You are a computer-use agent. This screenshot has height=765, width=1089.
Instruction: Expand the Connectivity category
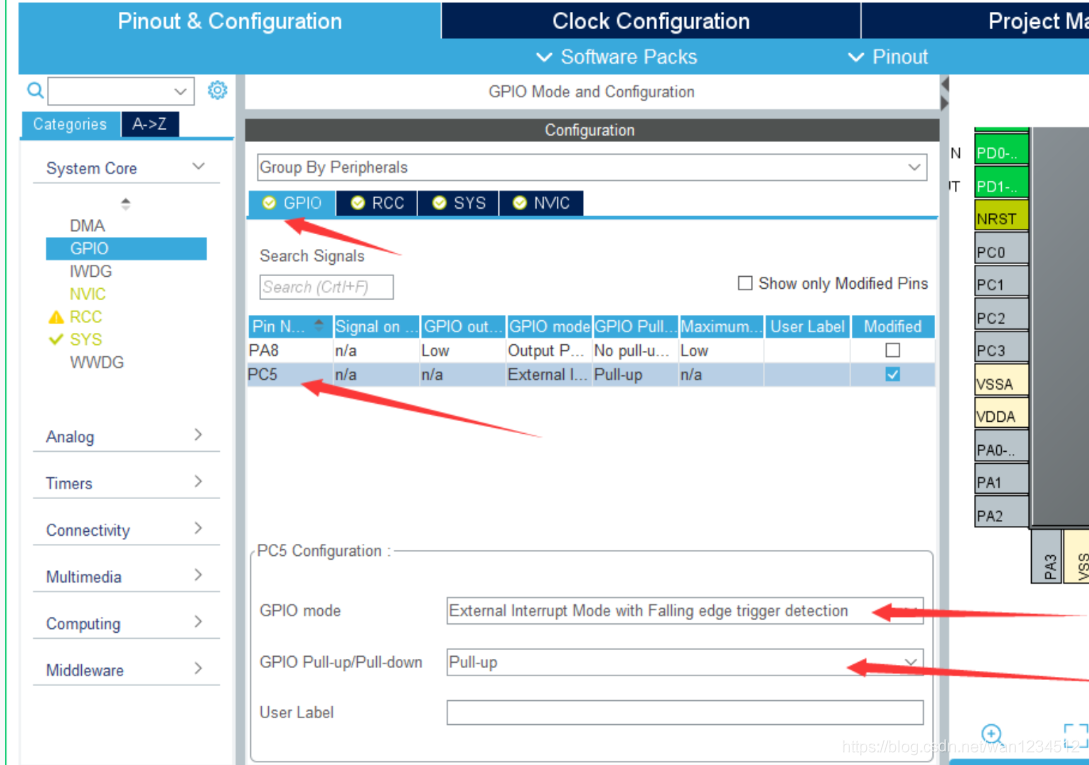[125, 530]
